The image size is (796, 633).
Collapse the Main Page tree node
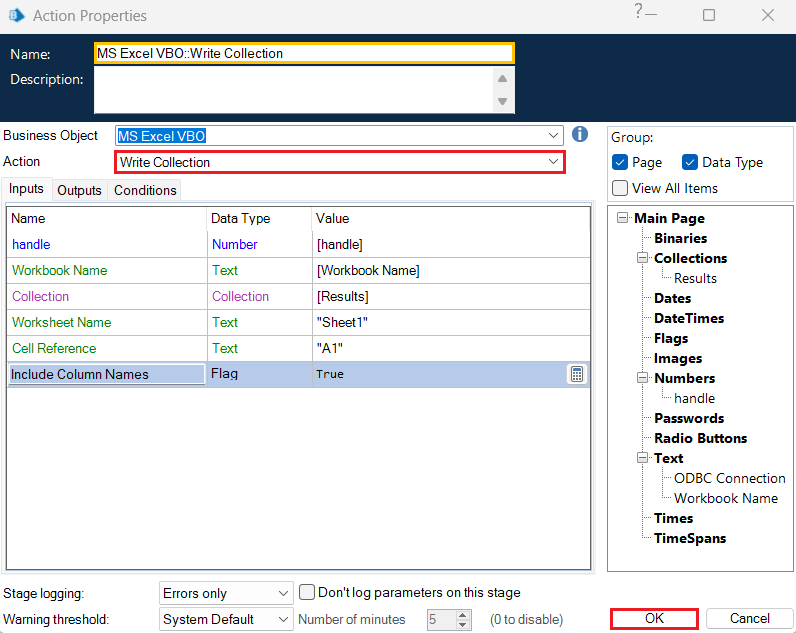[x=622, y=218]
